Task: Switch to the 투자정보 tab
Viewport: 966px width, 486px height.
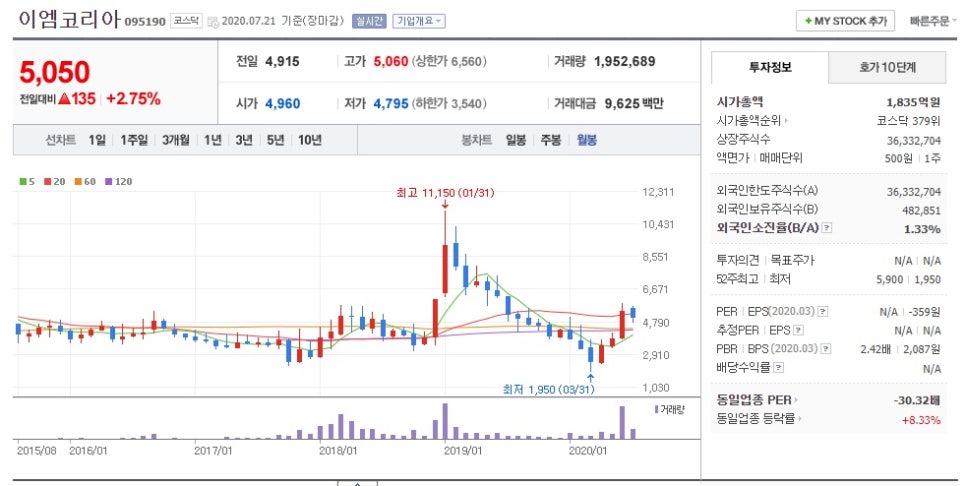Action: (x=770, y=68)
